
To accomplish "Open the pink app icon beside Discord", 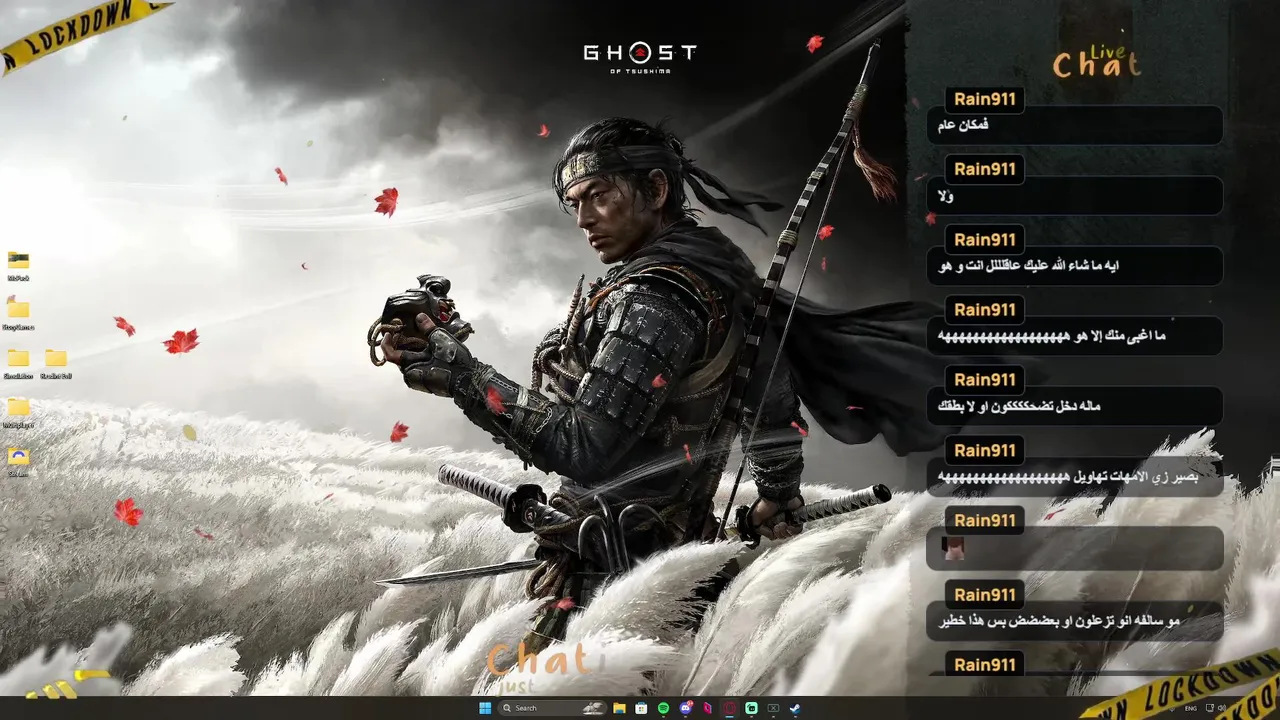I will coord(707,708).
